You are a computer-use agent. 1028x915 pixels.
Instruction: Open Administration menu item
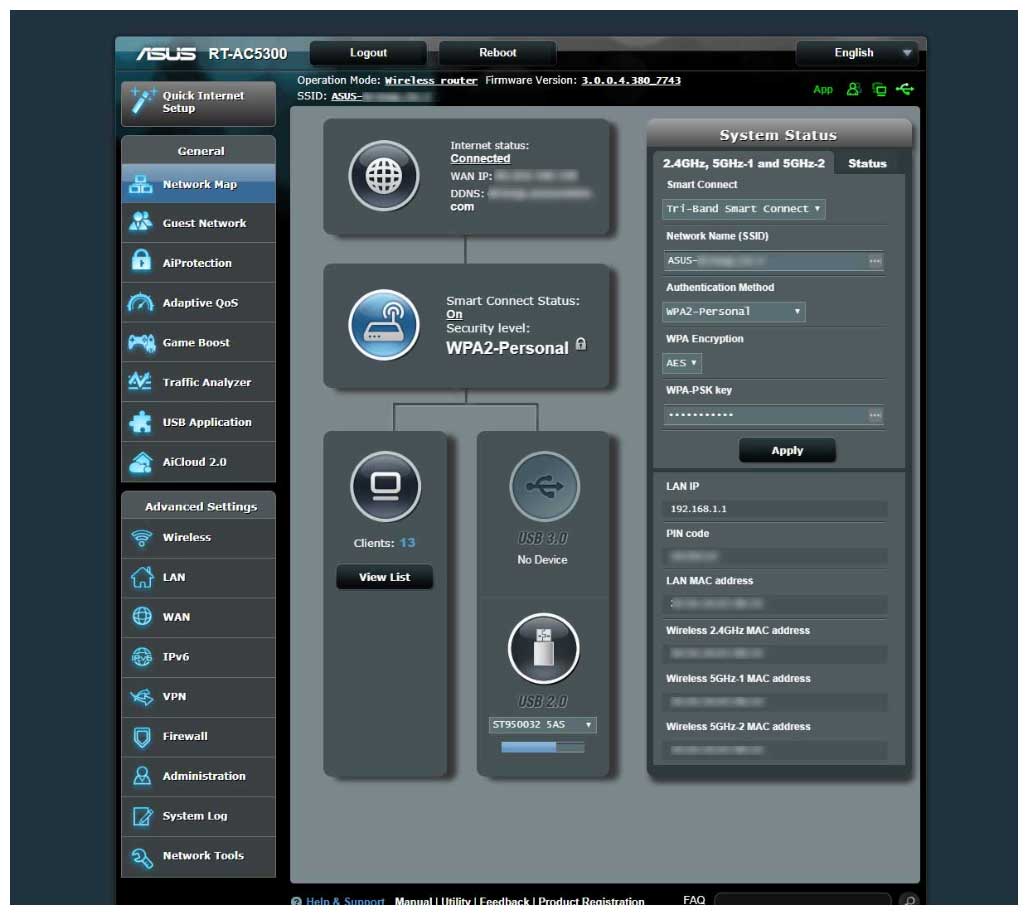pyautogui.click(x=199, y=776)
